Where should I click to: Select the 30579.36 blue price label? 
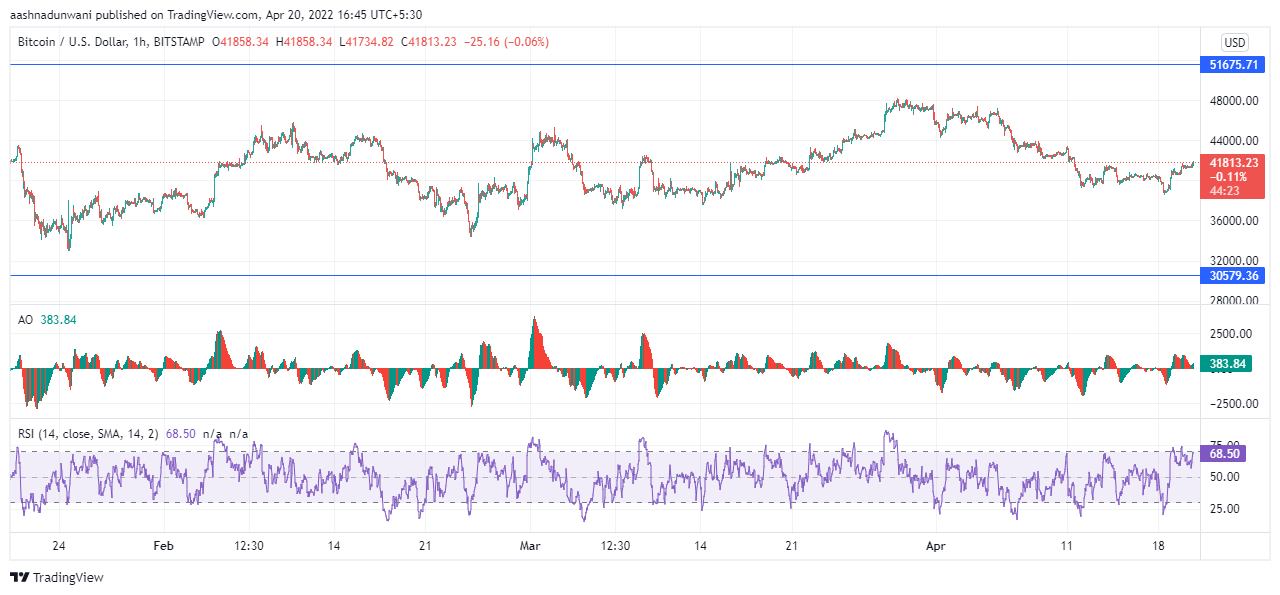coord(1233,276)
